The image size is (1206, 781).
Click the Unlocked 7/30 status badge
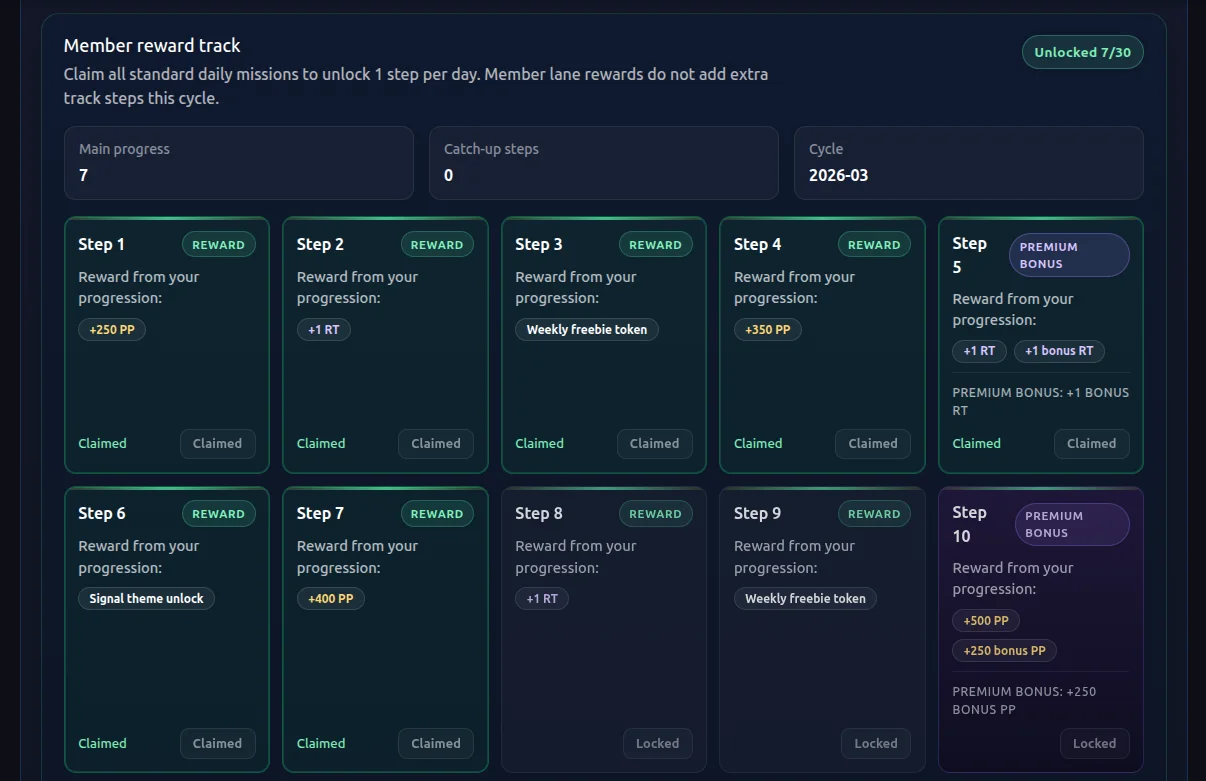(1082, 52)
